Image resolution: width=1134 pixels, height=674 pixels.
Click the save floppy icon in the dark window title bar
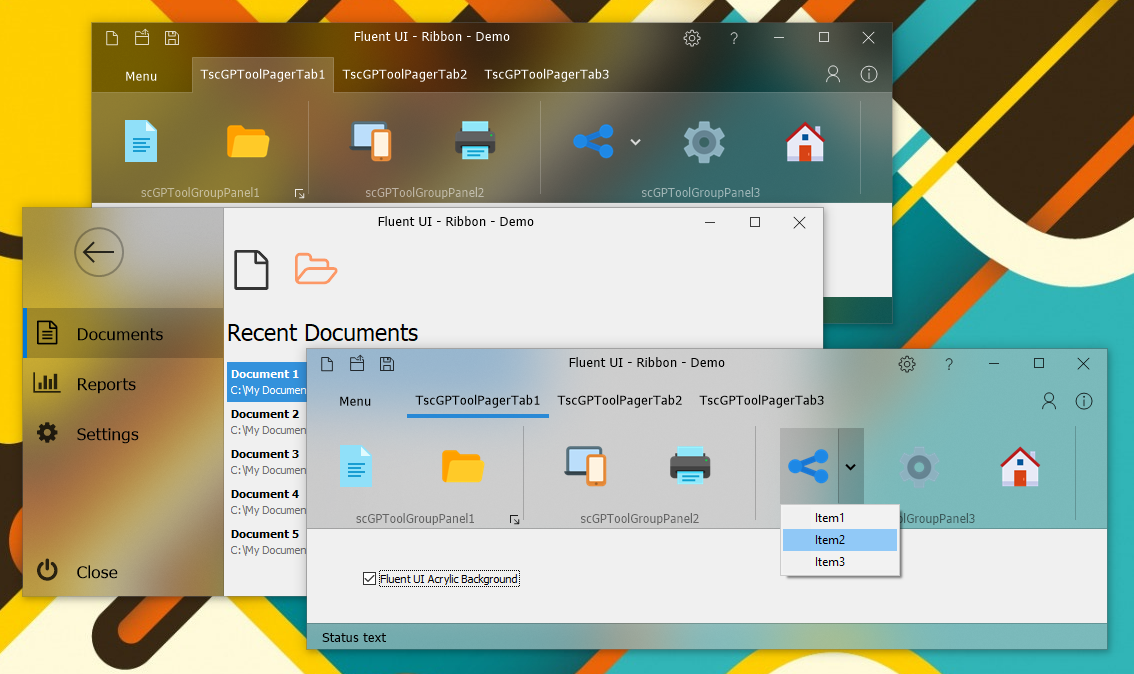click(x=171, y=38)
